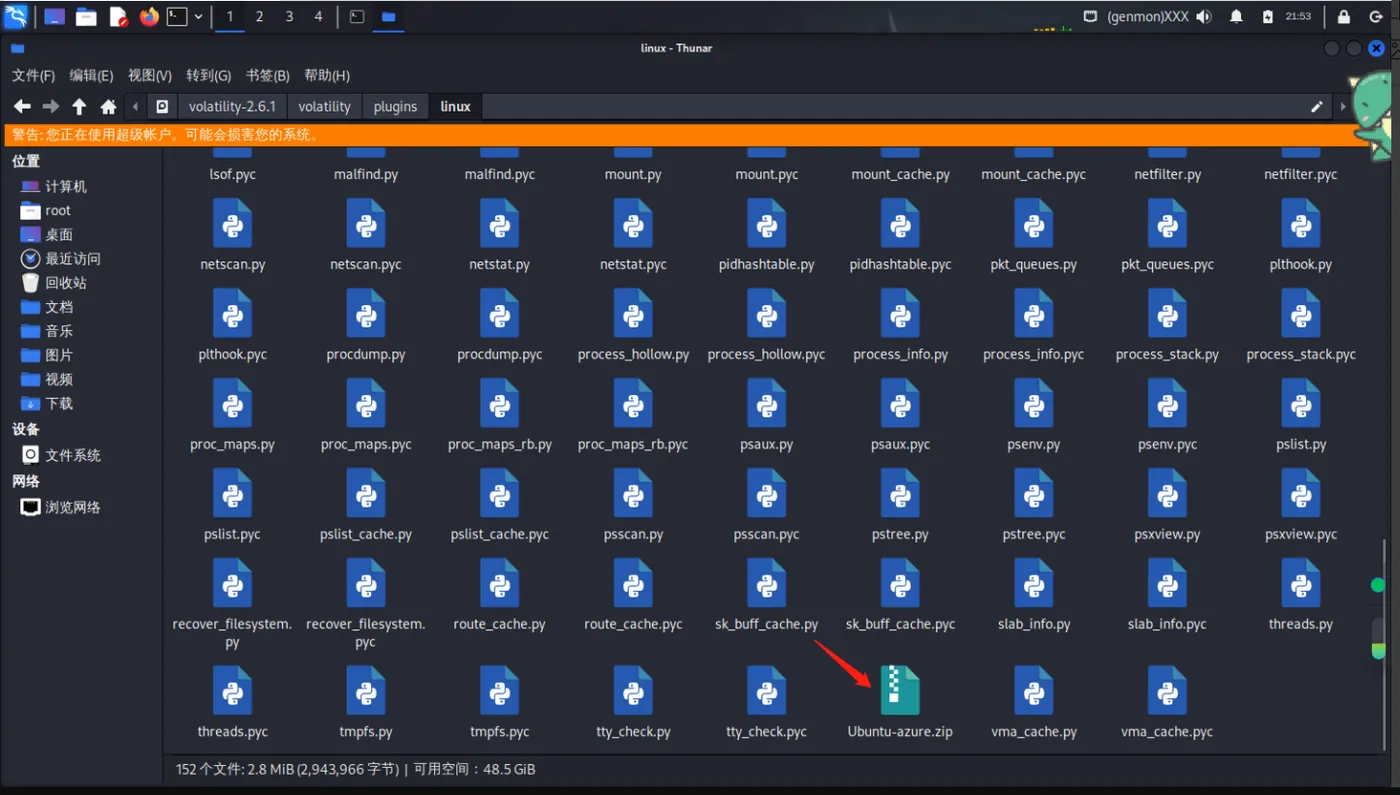Click the path edit pencil icon
Viewport: 1400px width, 795px height.
(x=1317, y=106)
